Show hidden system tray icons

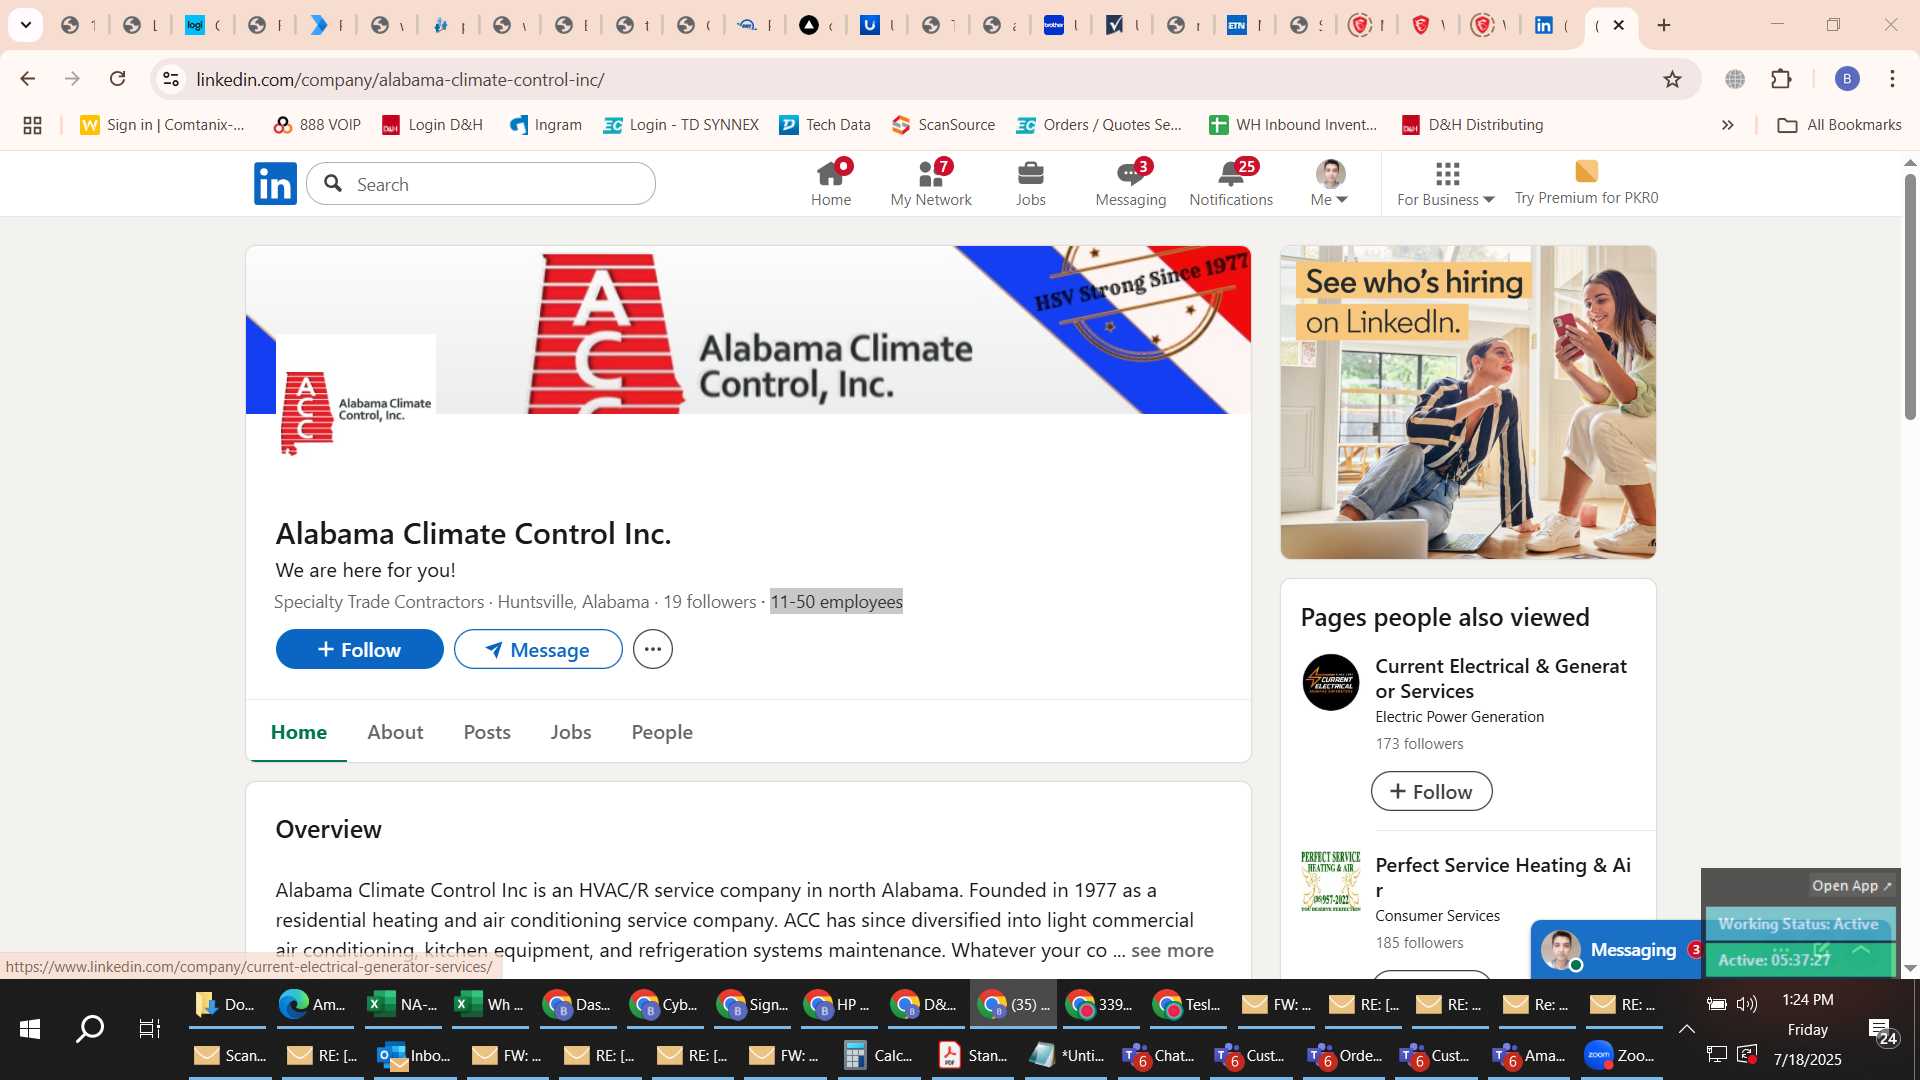click(1686, 1029)
